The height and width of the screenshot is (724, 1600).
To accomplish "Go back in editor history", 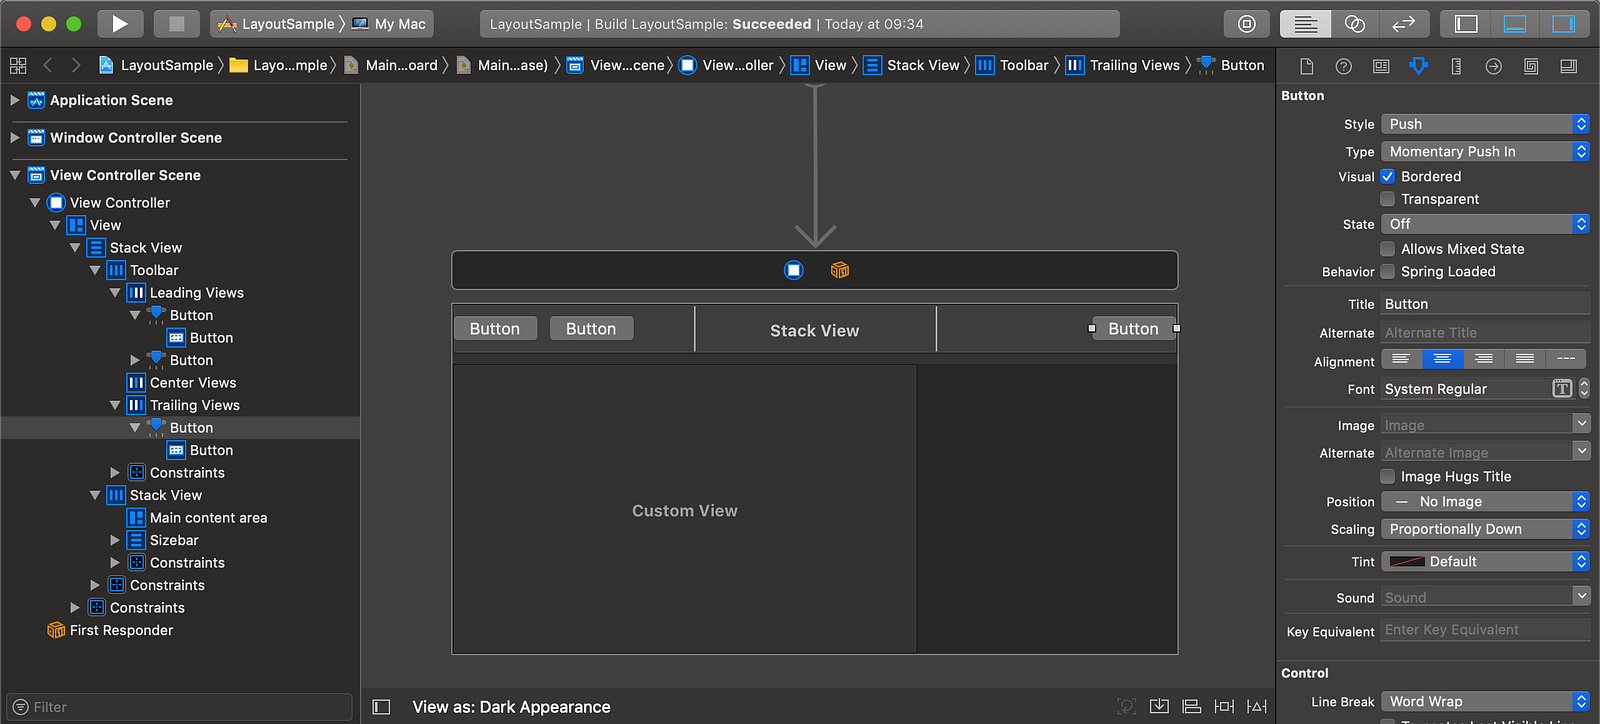I will pos(47,65).
